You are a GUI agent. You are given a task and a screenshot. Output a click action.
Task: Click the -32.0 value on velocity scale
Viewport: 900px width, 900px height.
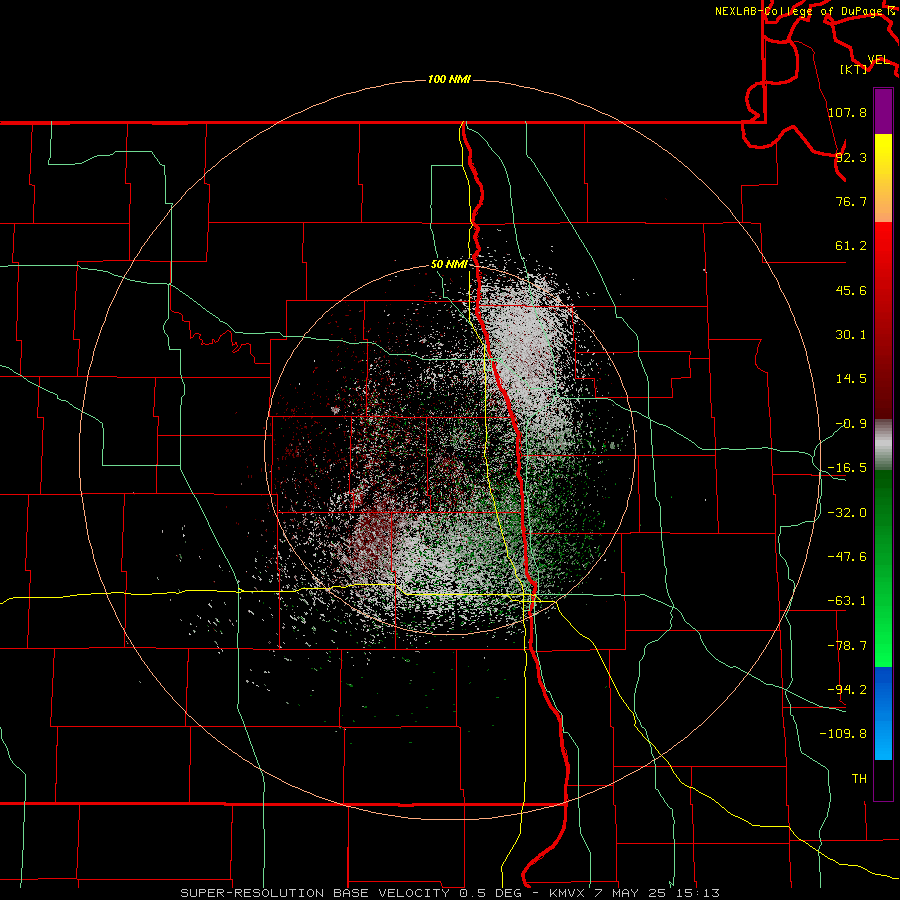pos(847,513)
